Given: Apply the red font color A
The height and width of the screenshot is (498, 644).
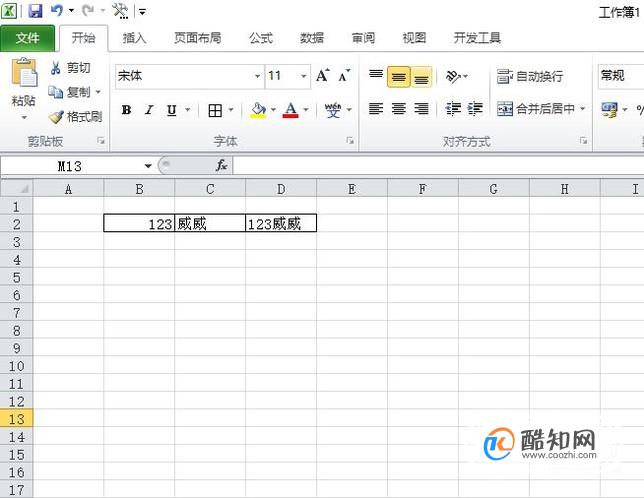Looking at the screenshot, I should [x=290, y=110].
